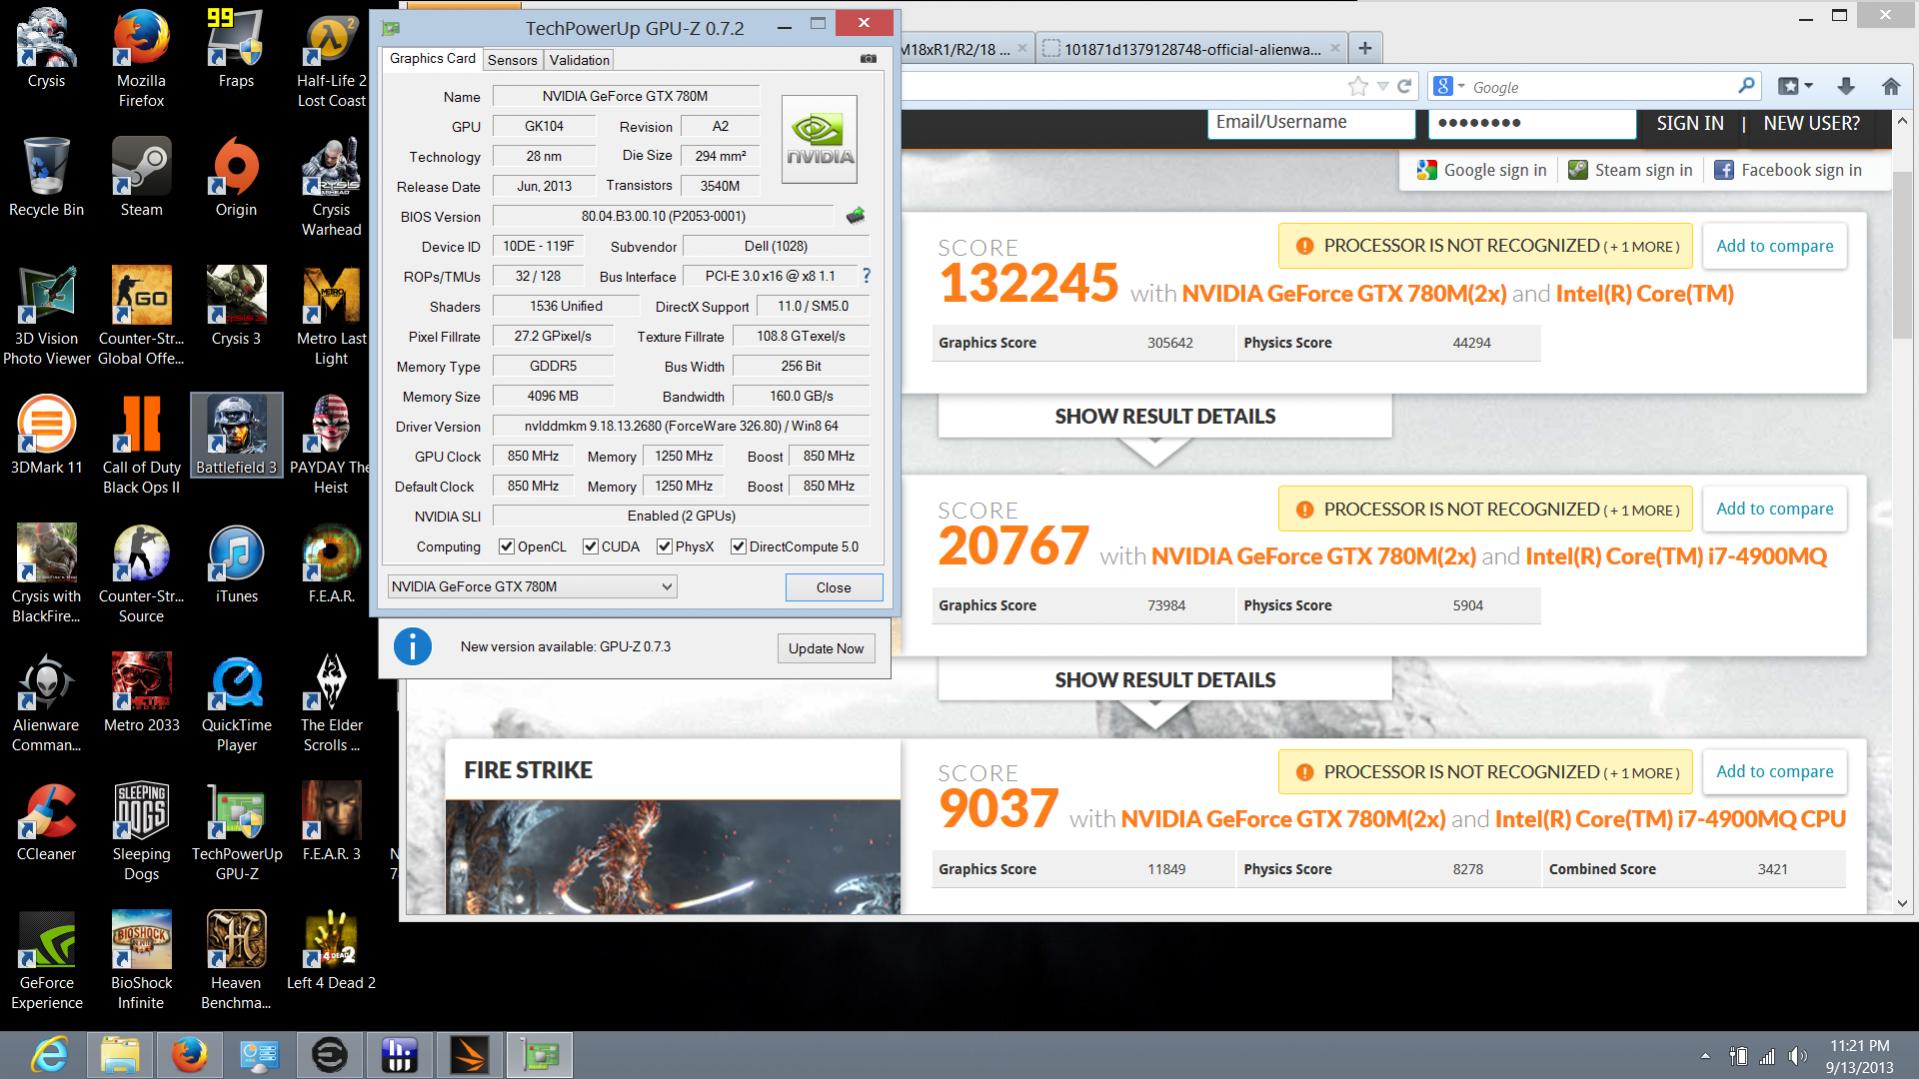Click Steam sign in option
The height and width of the screenshot is (1079, 1919).
(x=1630, y=170)
